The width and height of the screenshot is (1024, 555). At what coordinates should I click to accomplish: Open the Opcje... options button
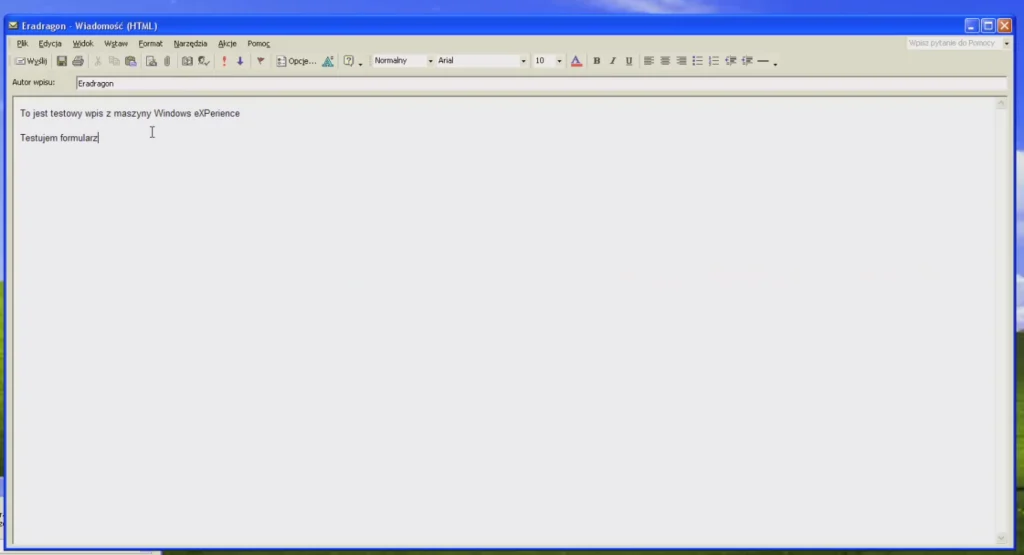tap(296, 61)
